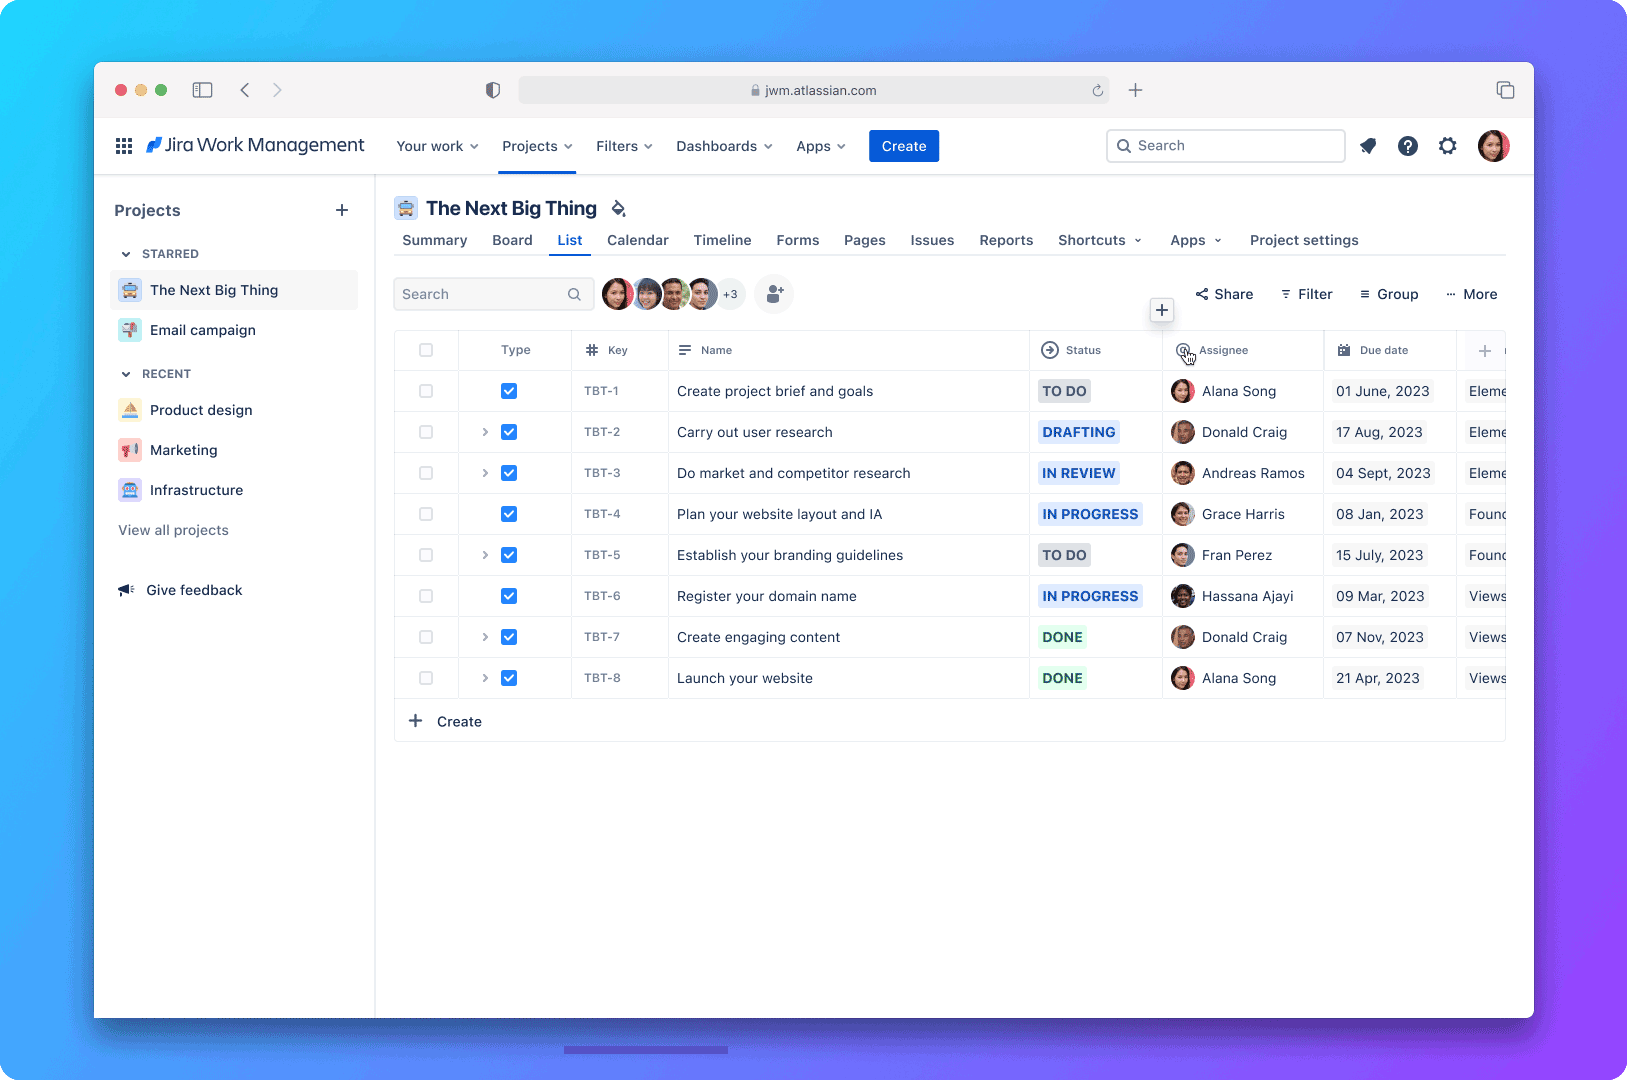
Task: Click the paint-style edit icon beside project title
Action: point(618,208)
